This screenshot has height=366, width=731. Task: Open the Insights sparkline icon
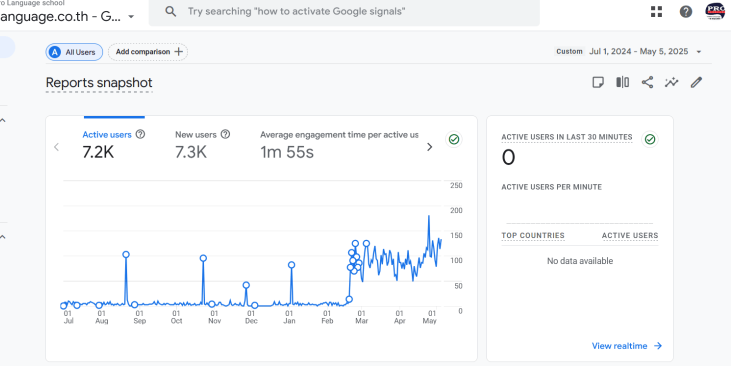(671, 83)
